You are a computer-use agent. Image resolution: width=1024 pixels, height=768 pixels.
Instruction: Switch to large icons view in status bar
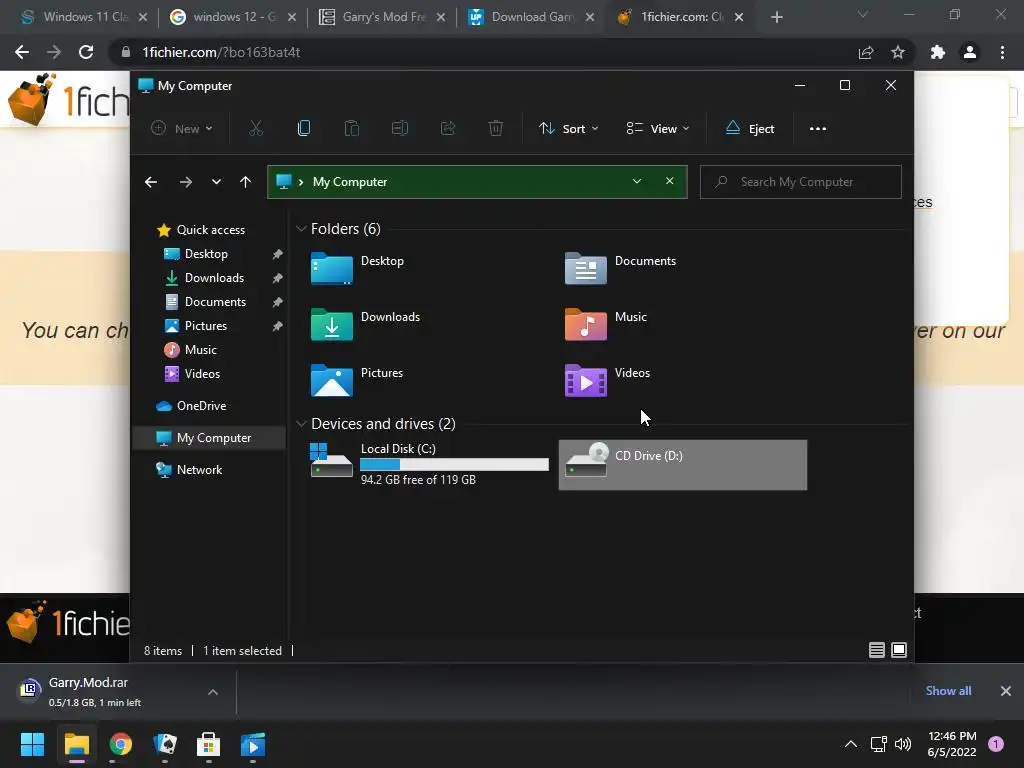(899, 650)
